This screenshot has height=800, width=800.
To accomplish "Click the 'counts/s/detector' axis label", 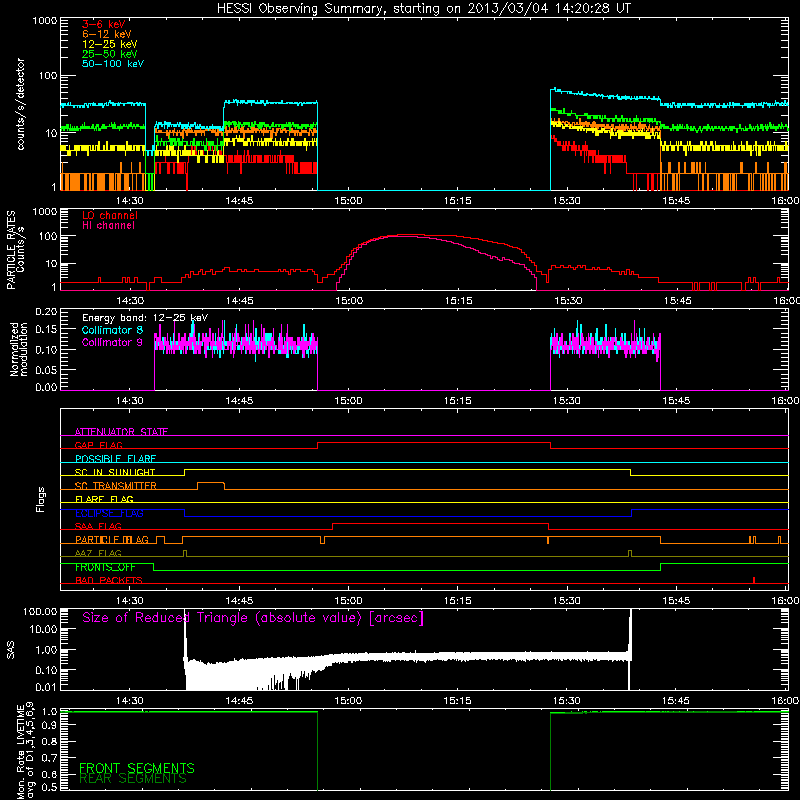I will 20,104.
